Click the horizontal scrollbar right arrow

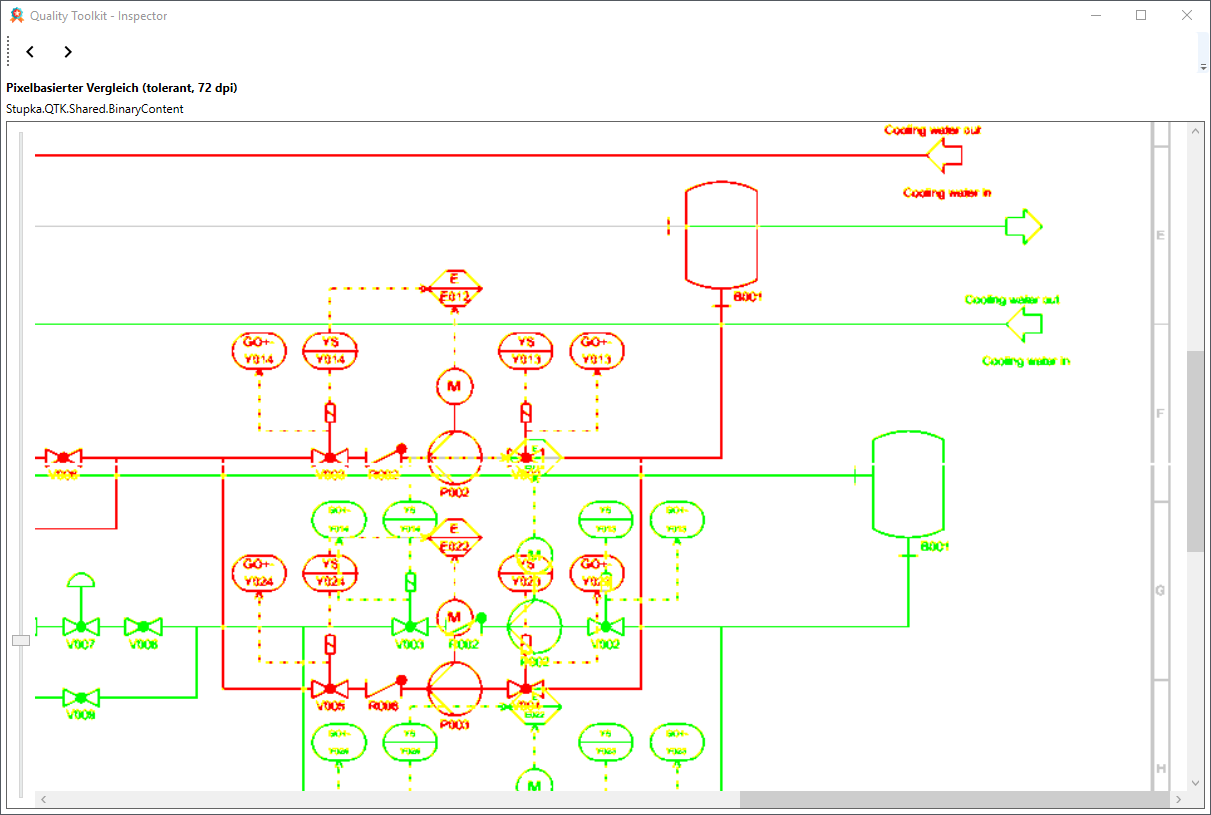coord(1179,800)
